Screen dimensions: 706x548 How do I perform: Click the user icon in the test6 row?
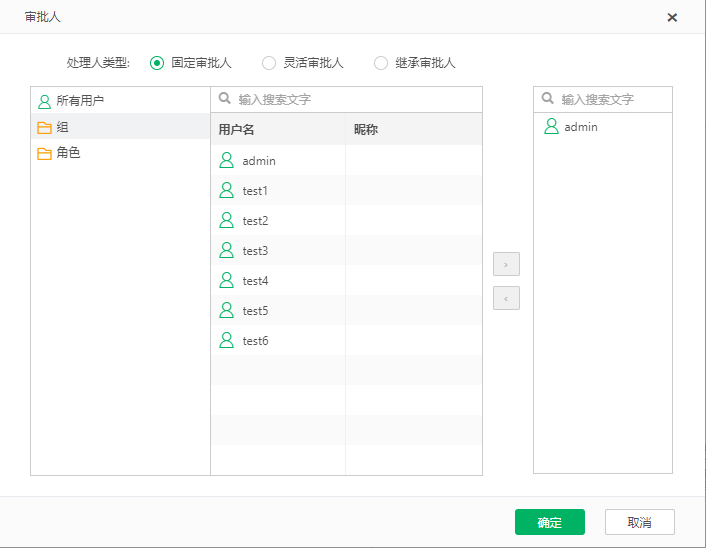pyautogui.click(x=226, y=340)
